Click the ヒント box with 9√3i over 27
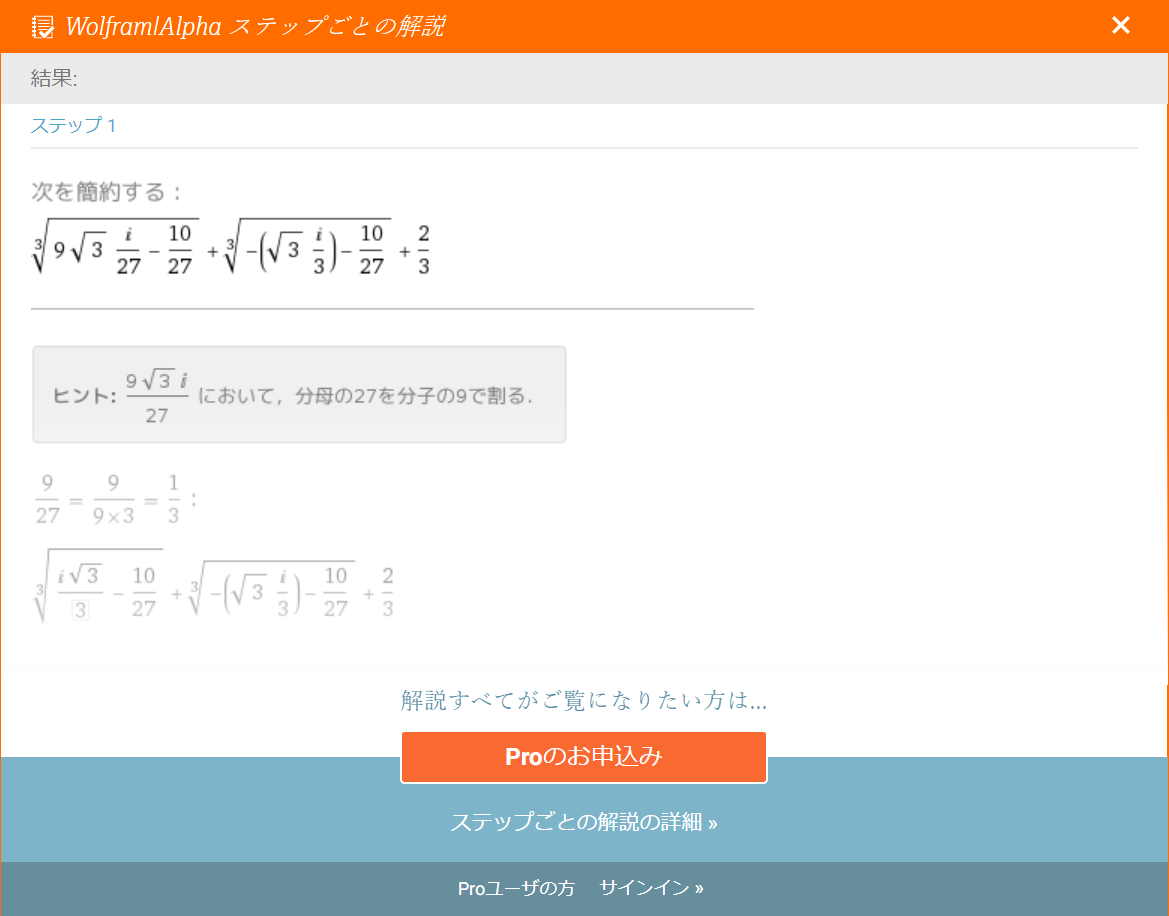Image resolution: width=1169 pixels, height=916 pixels. click(x=299, y=394)
